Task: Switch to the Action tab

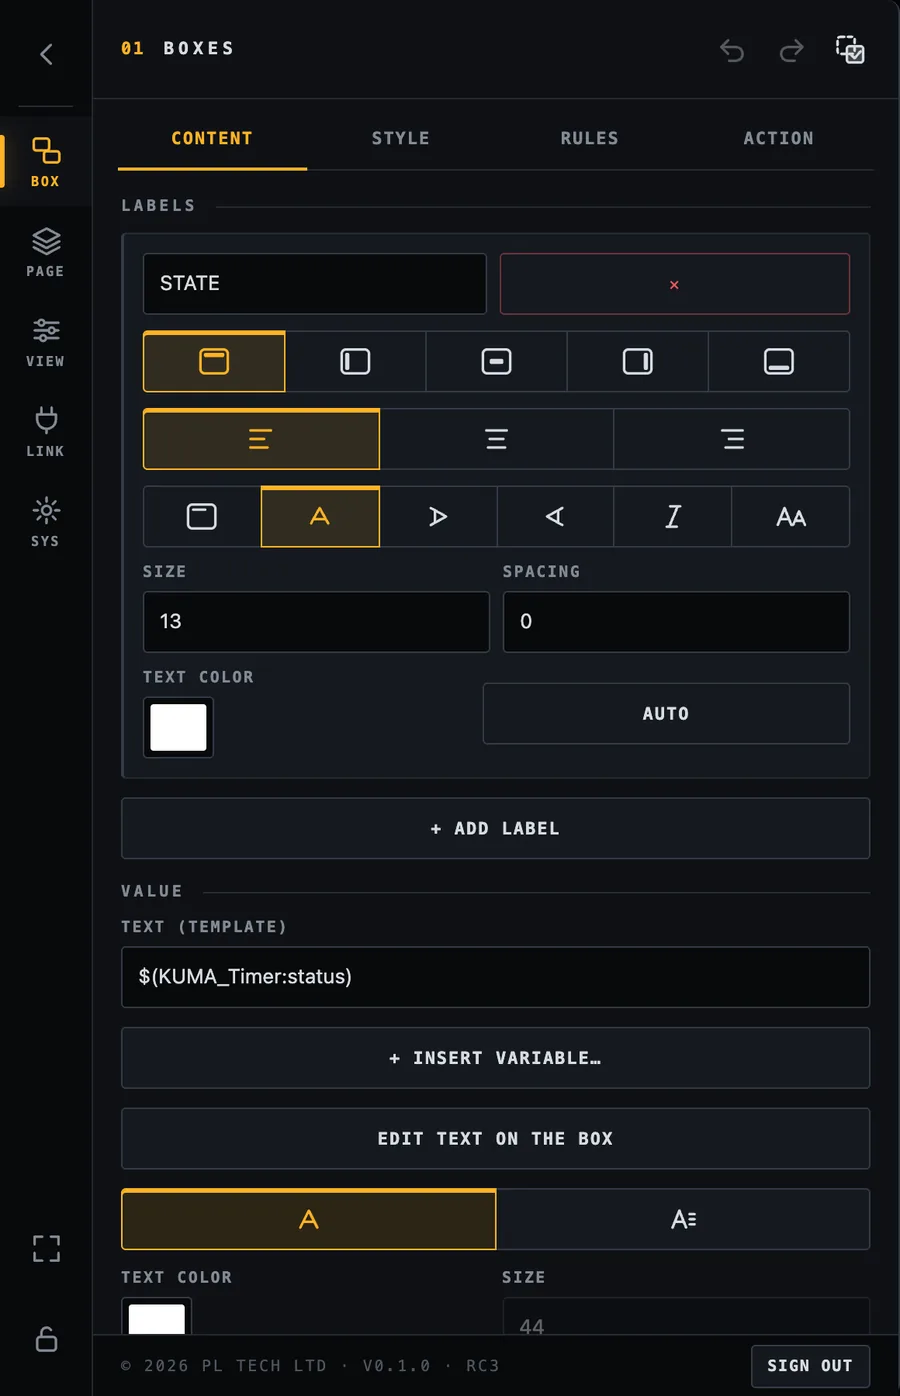Action: tap(779, 138)
